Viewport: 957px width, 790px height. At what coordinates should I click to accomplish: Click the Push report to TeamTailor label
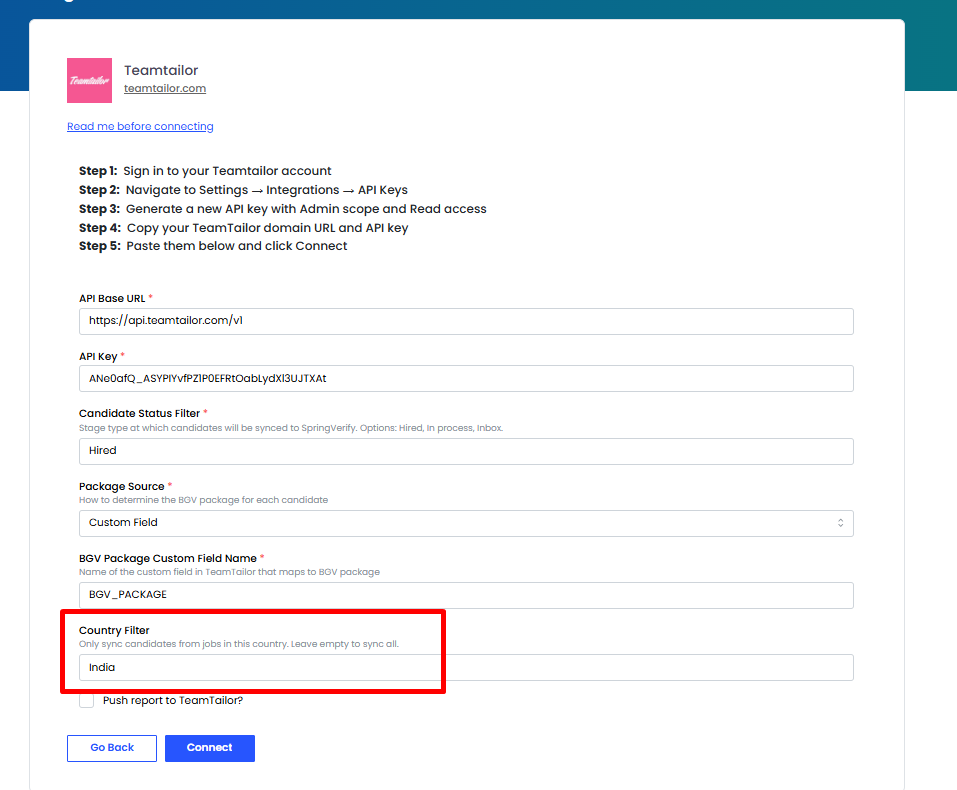[x=173, y=700]
